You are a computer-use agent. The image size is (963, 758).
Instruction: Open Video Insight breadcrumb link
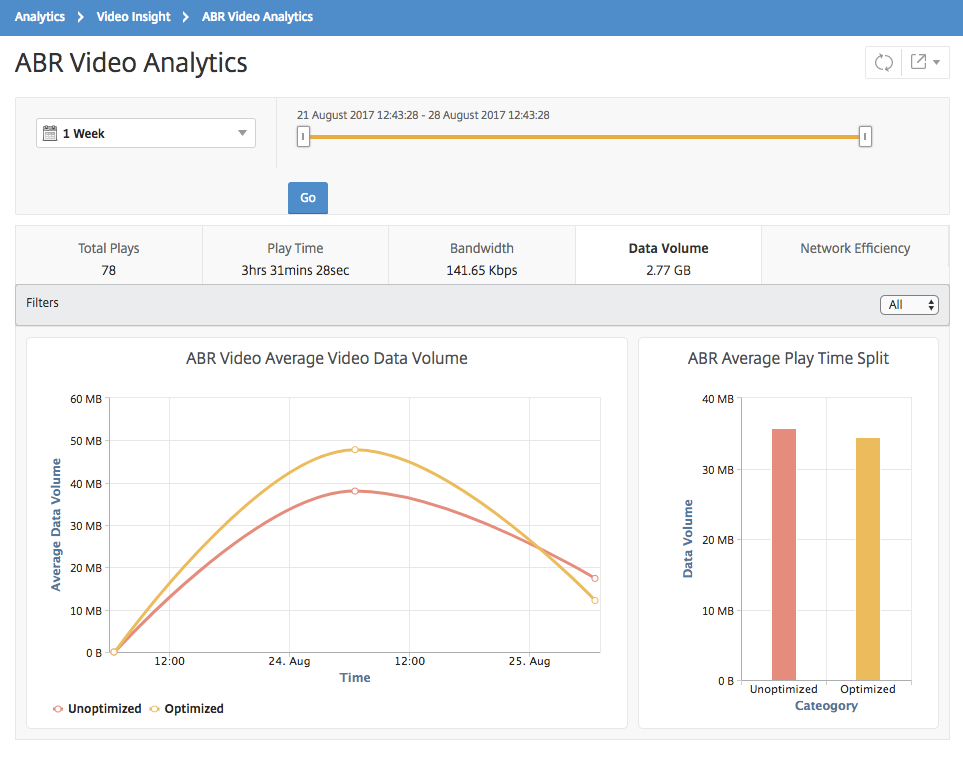point(133,17)
